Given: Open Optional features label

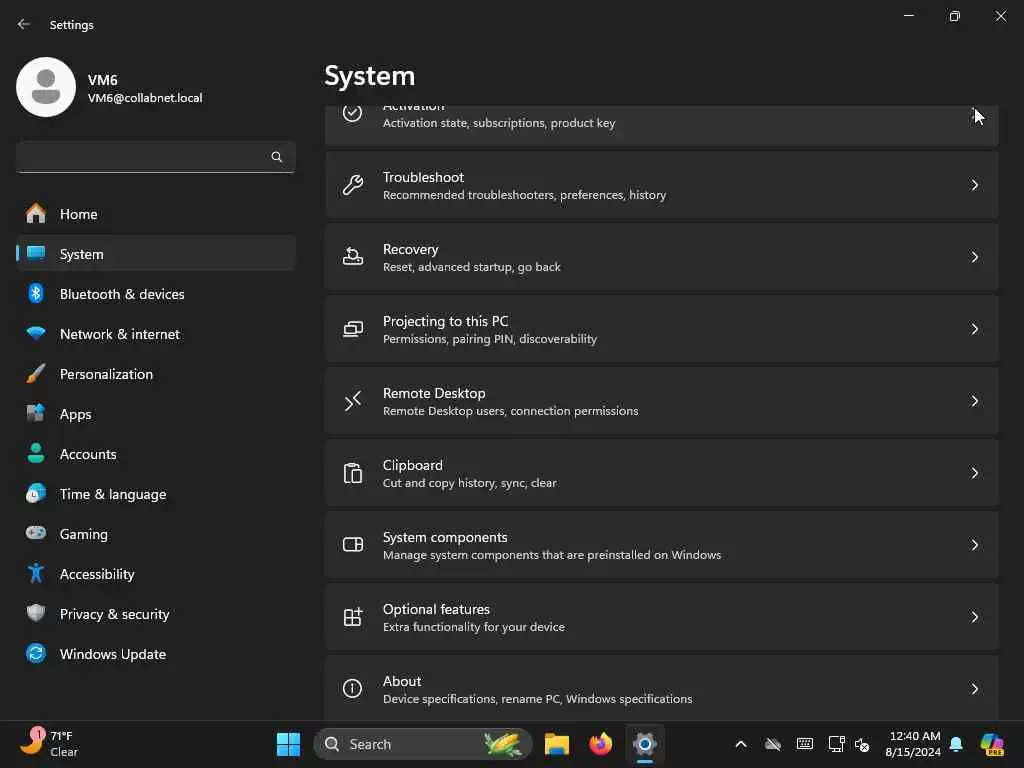Looking at the screenshot, I should [436, 609].
